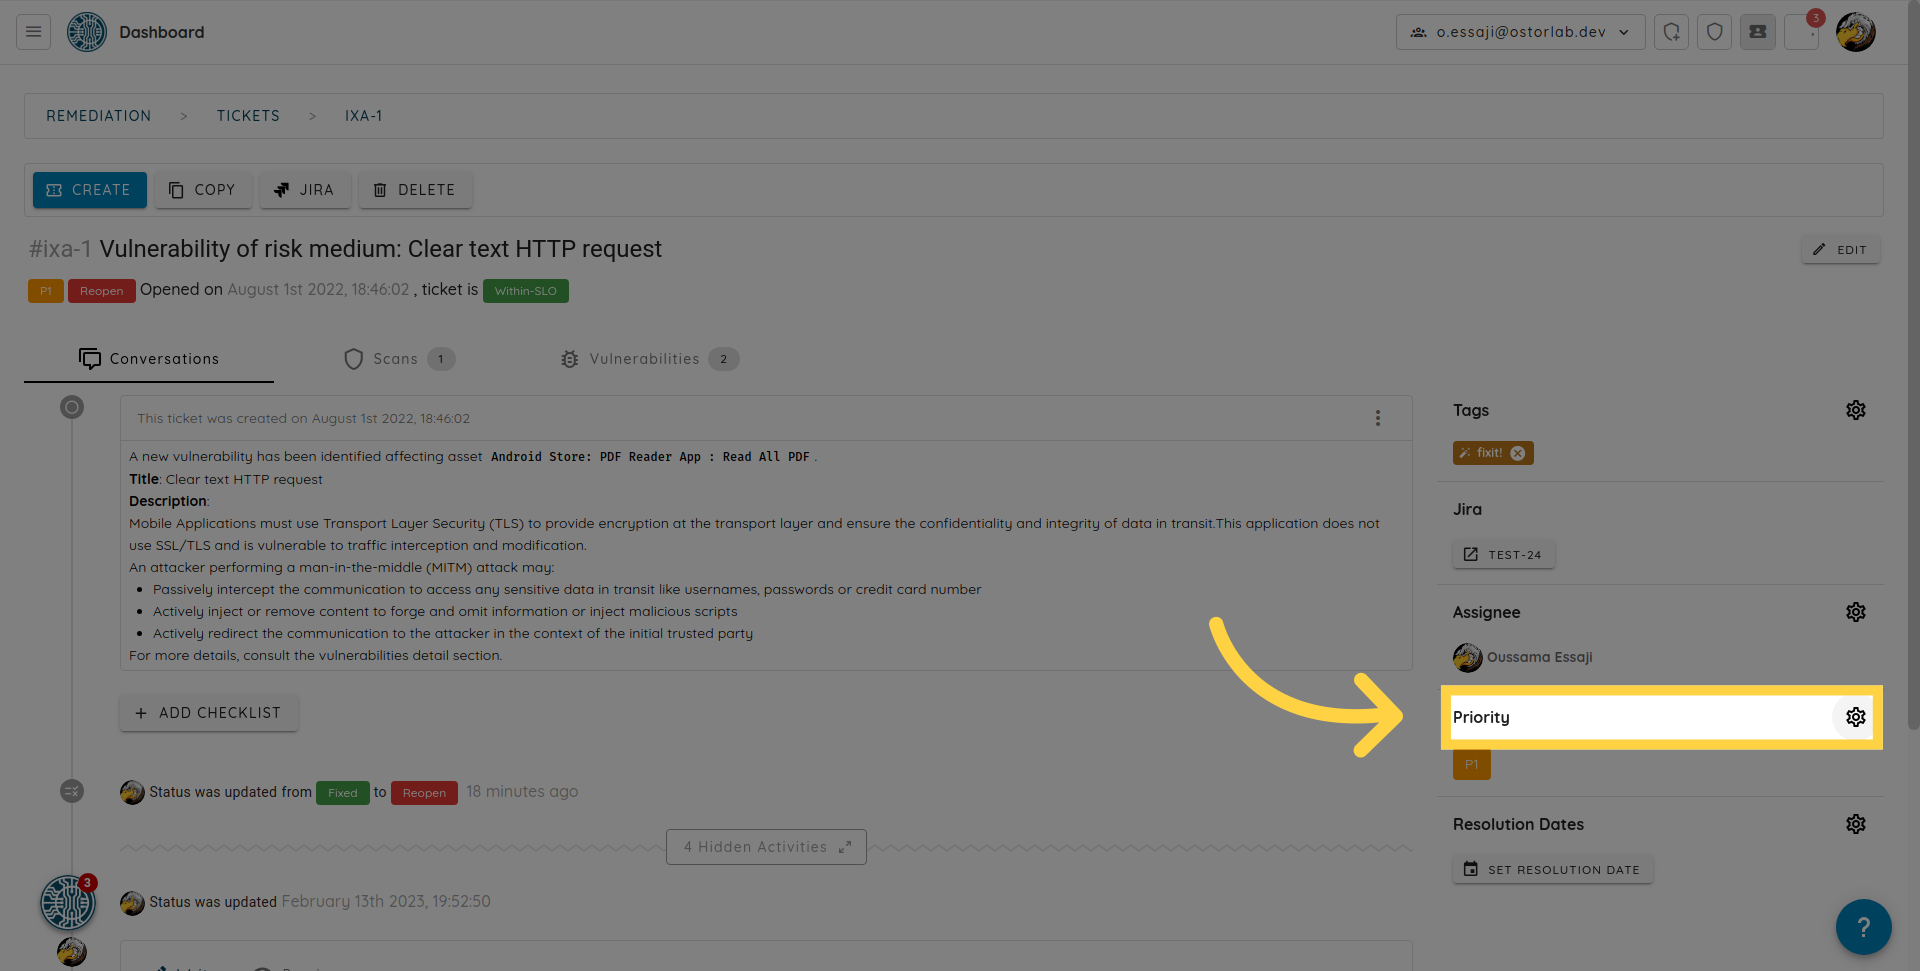The image size is (1920, 971).
Task: Open the TEST-24 Jira link
Action: coord(1503,555)
